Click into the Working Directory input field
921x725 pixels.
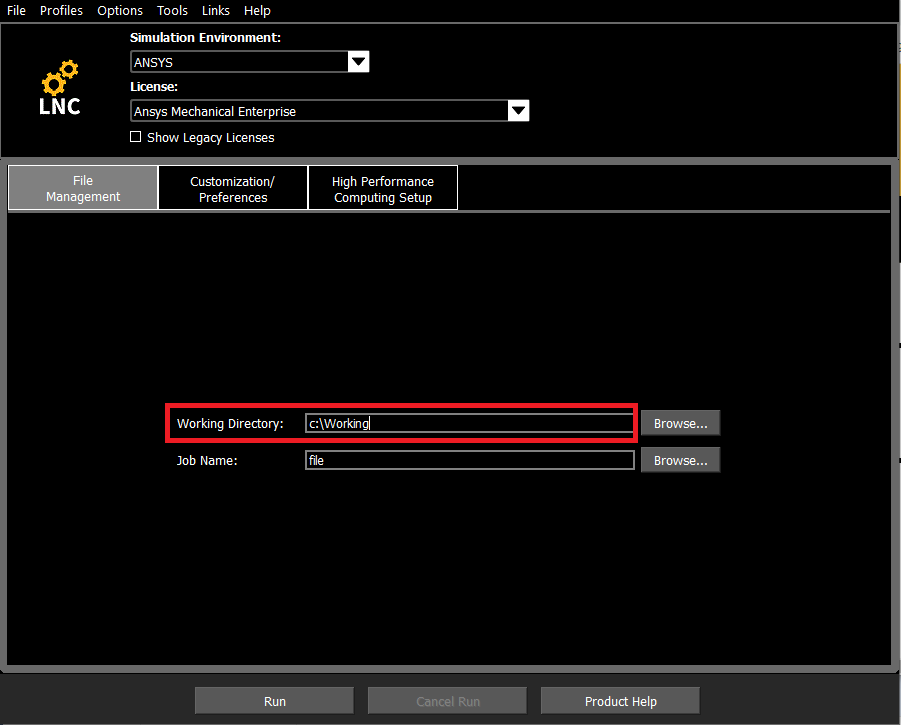tap(469, 423)
